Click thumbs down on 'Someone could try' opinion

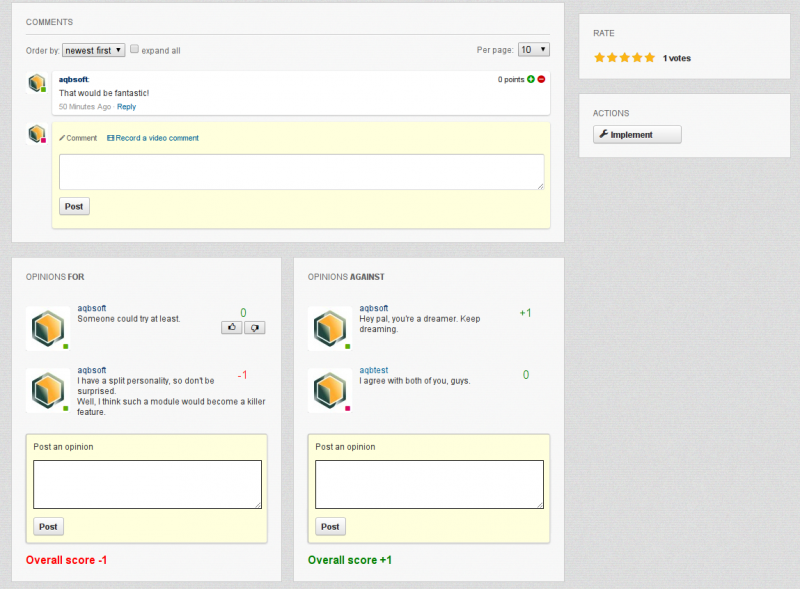[x=254, y=327]
